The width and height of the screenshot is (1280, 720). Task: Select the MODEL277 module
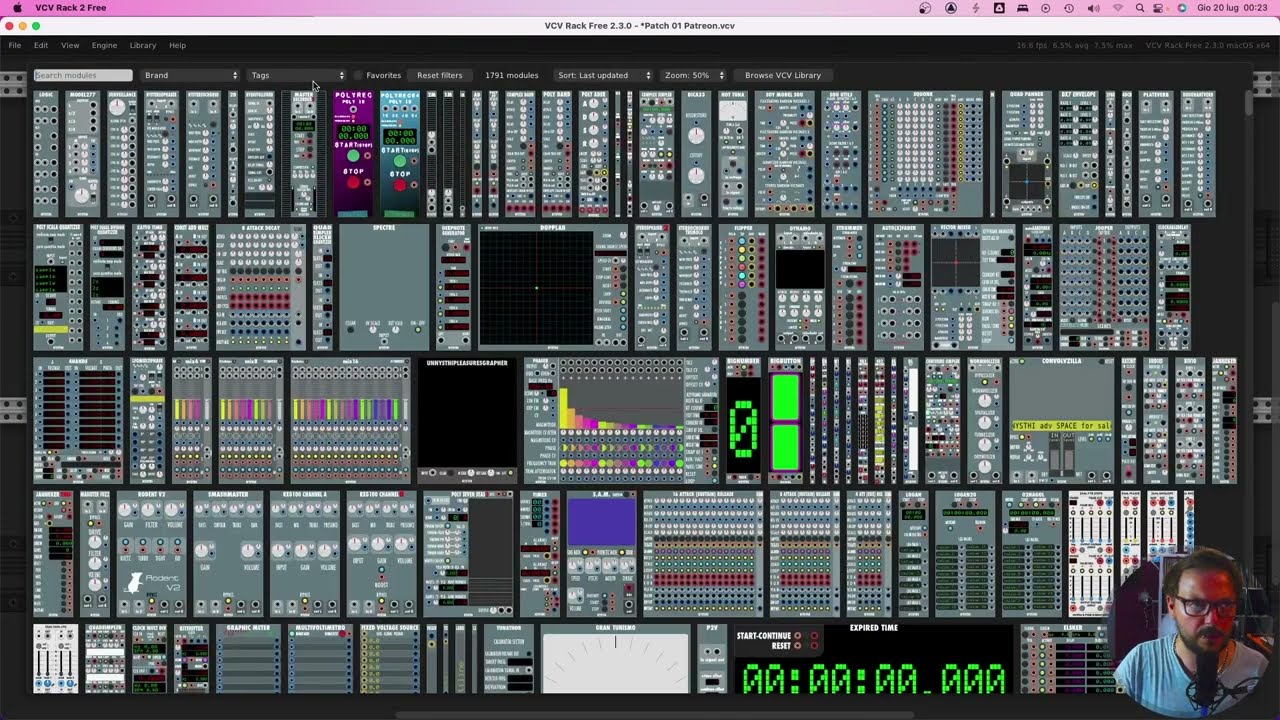tap(81, 153)
